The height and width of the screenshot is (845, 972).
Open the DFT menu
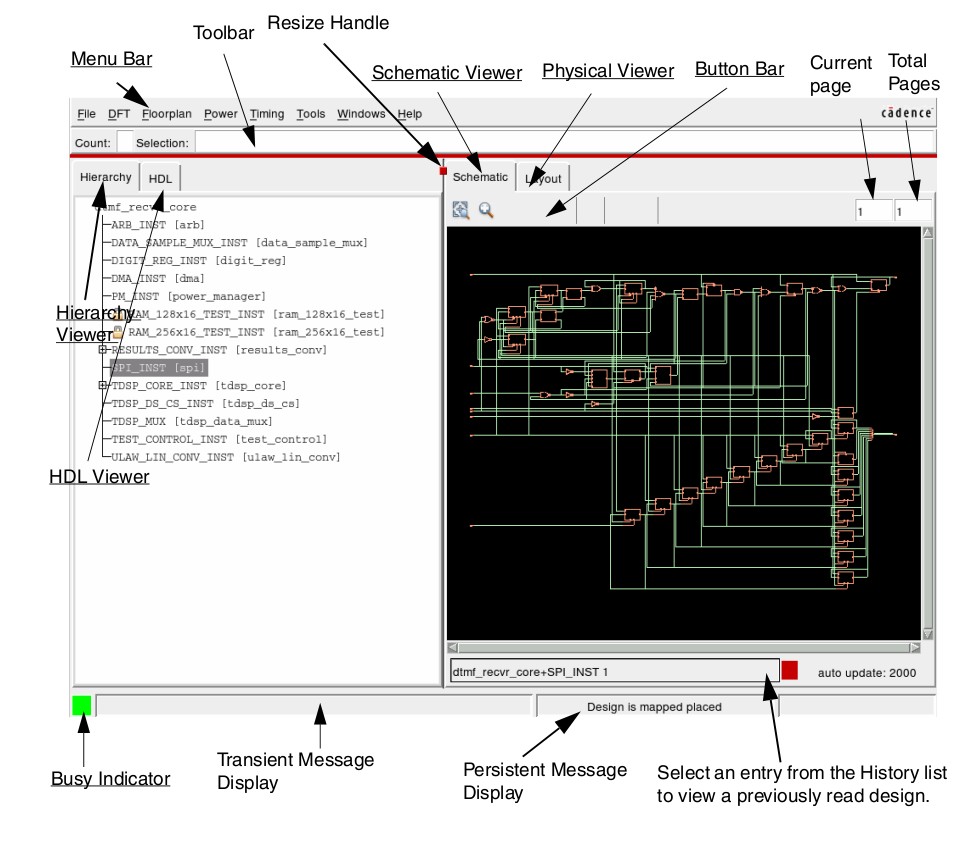pos(119,114)
